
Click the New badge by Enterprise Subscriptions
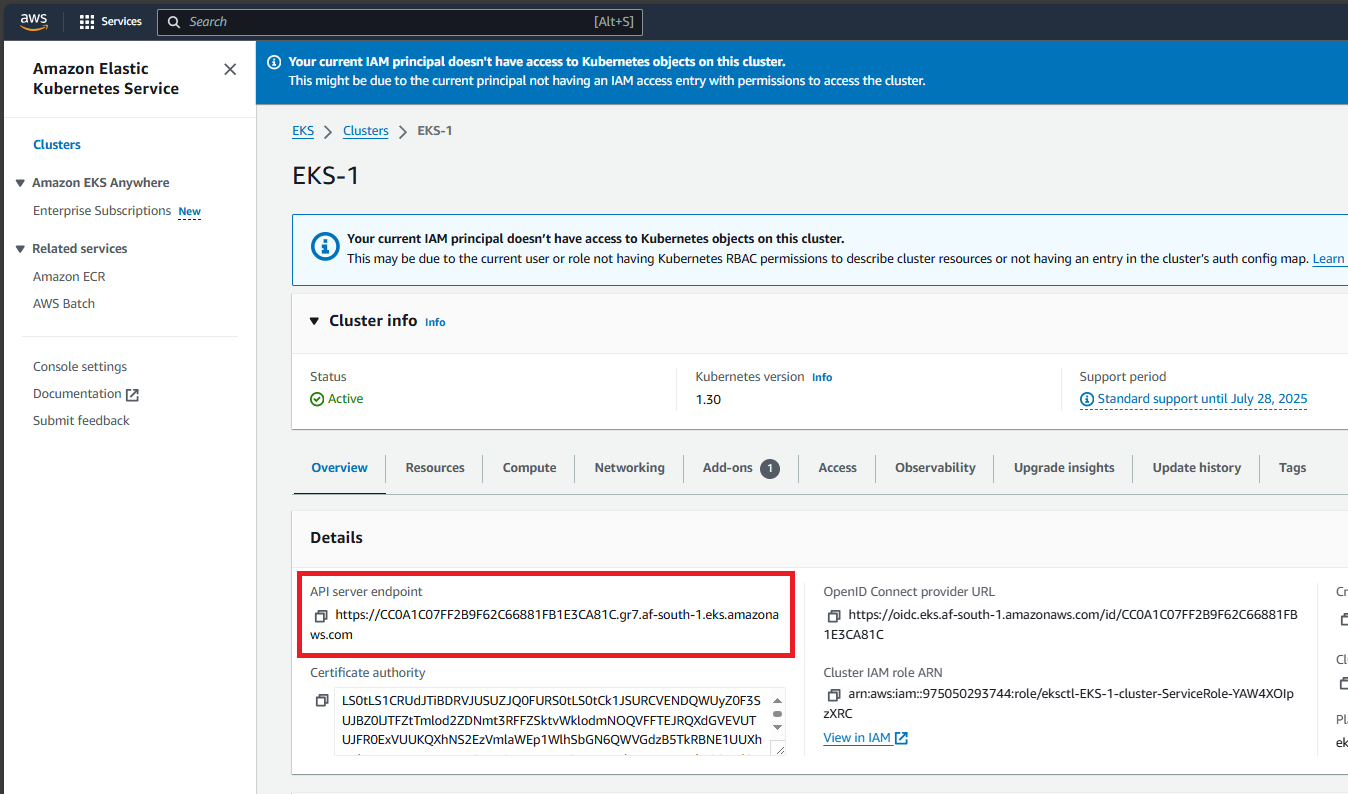point(189,212)
